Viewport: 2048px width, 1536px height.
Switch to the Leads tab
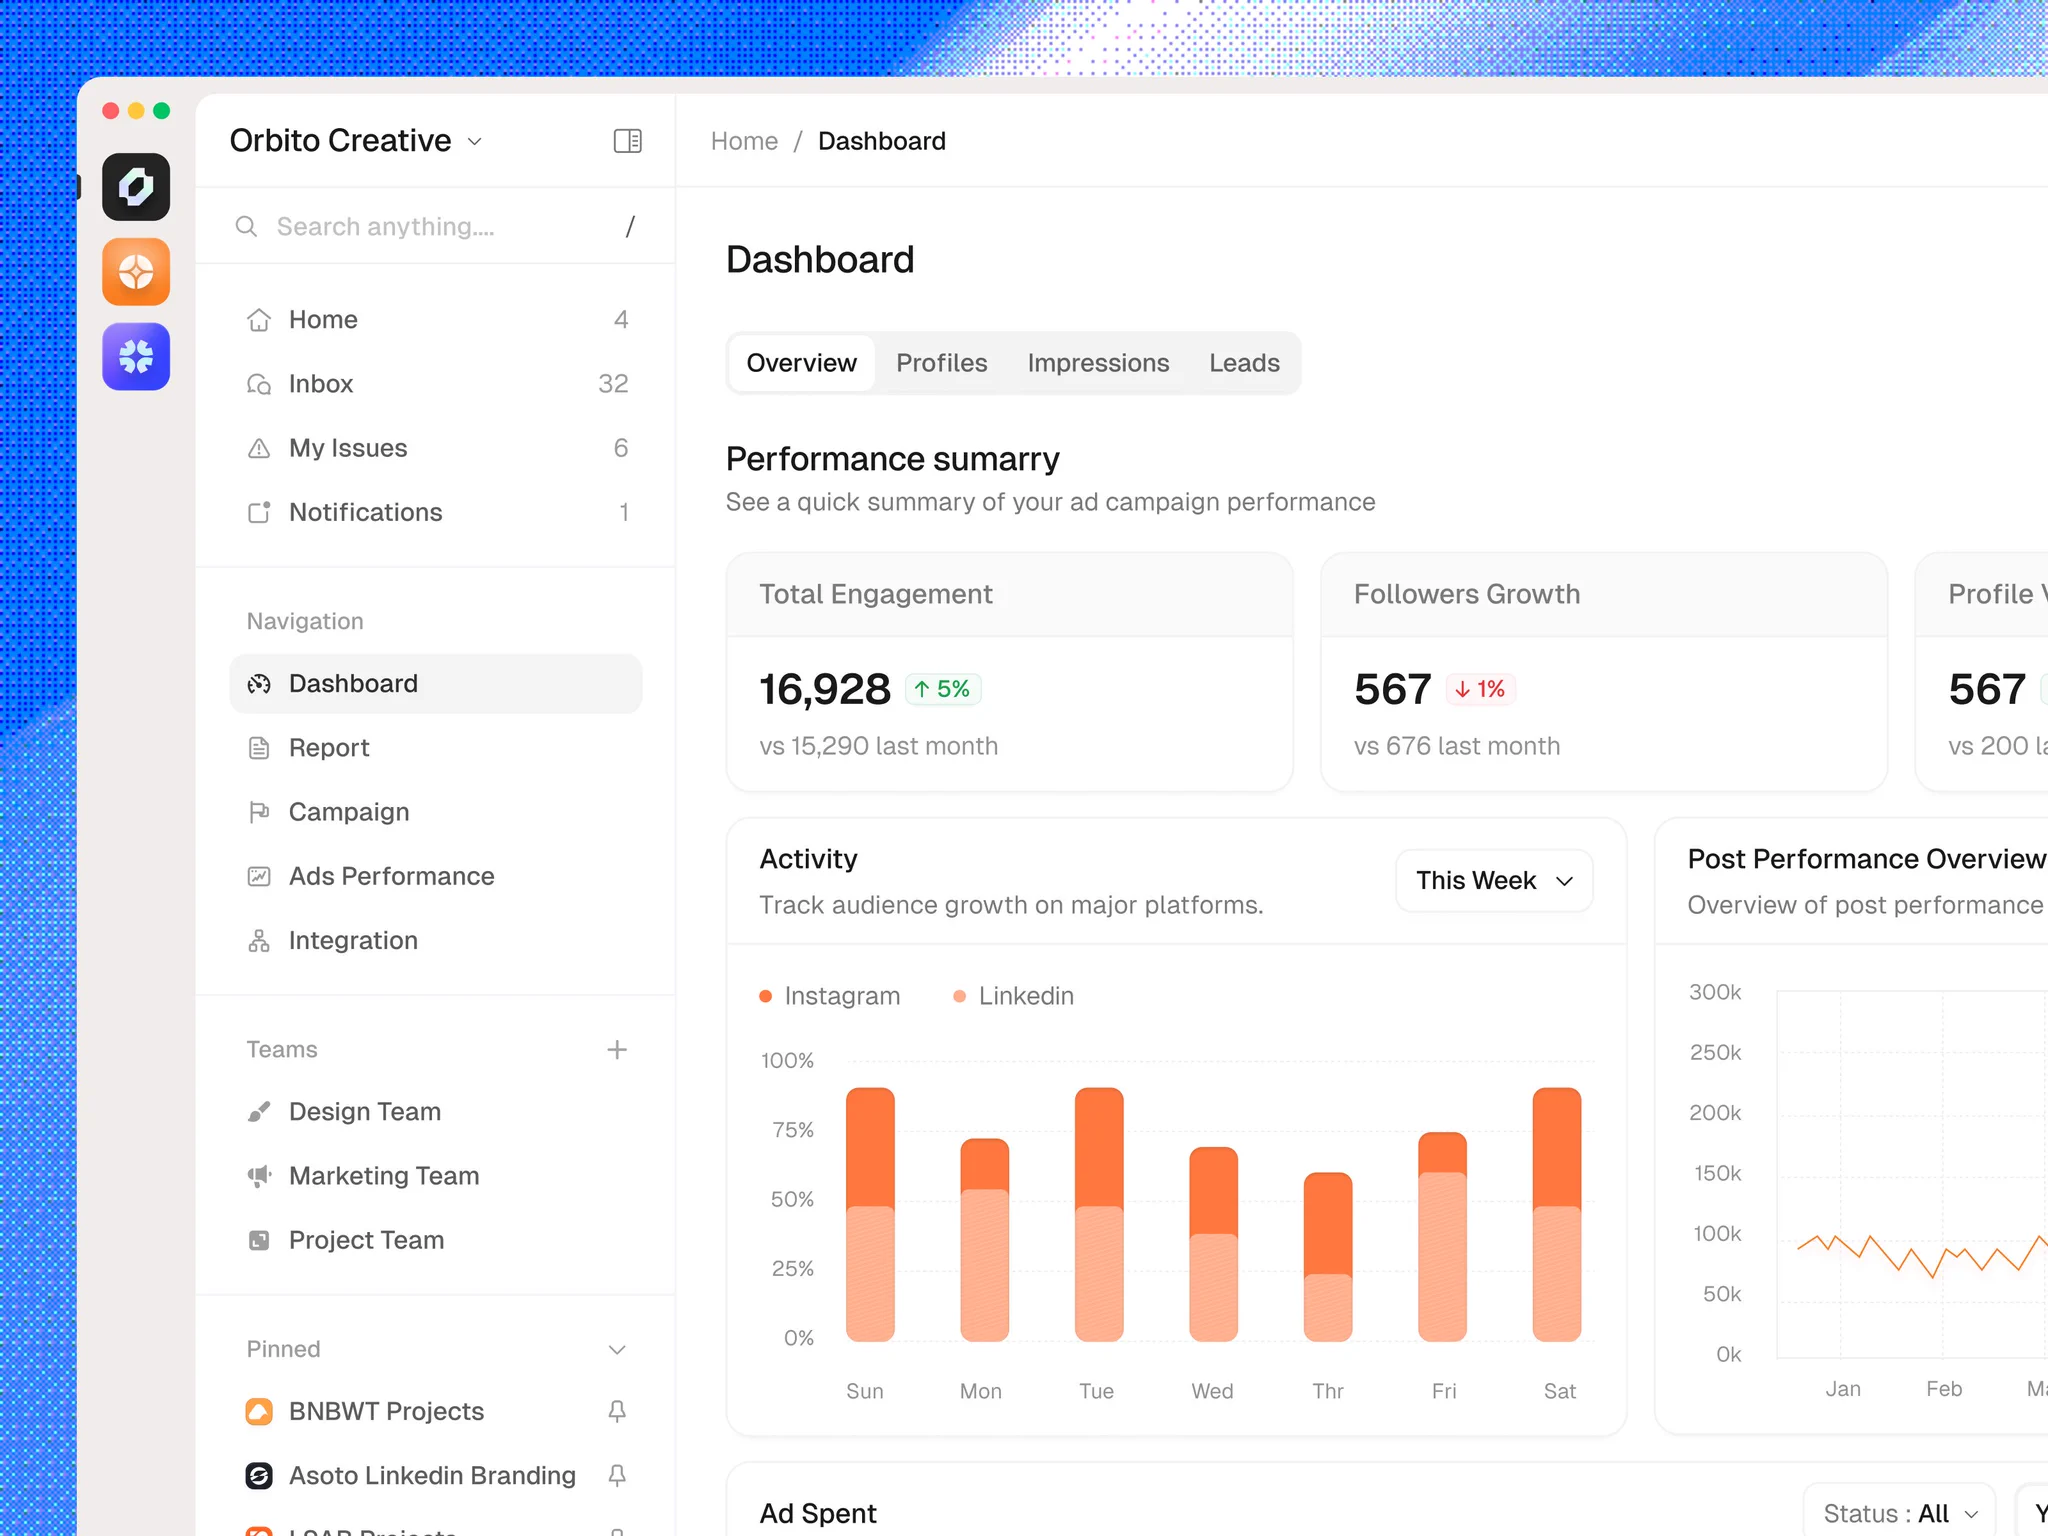point(1244,363)
